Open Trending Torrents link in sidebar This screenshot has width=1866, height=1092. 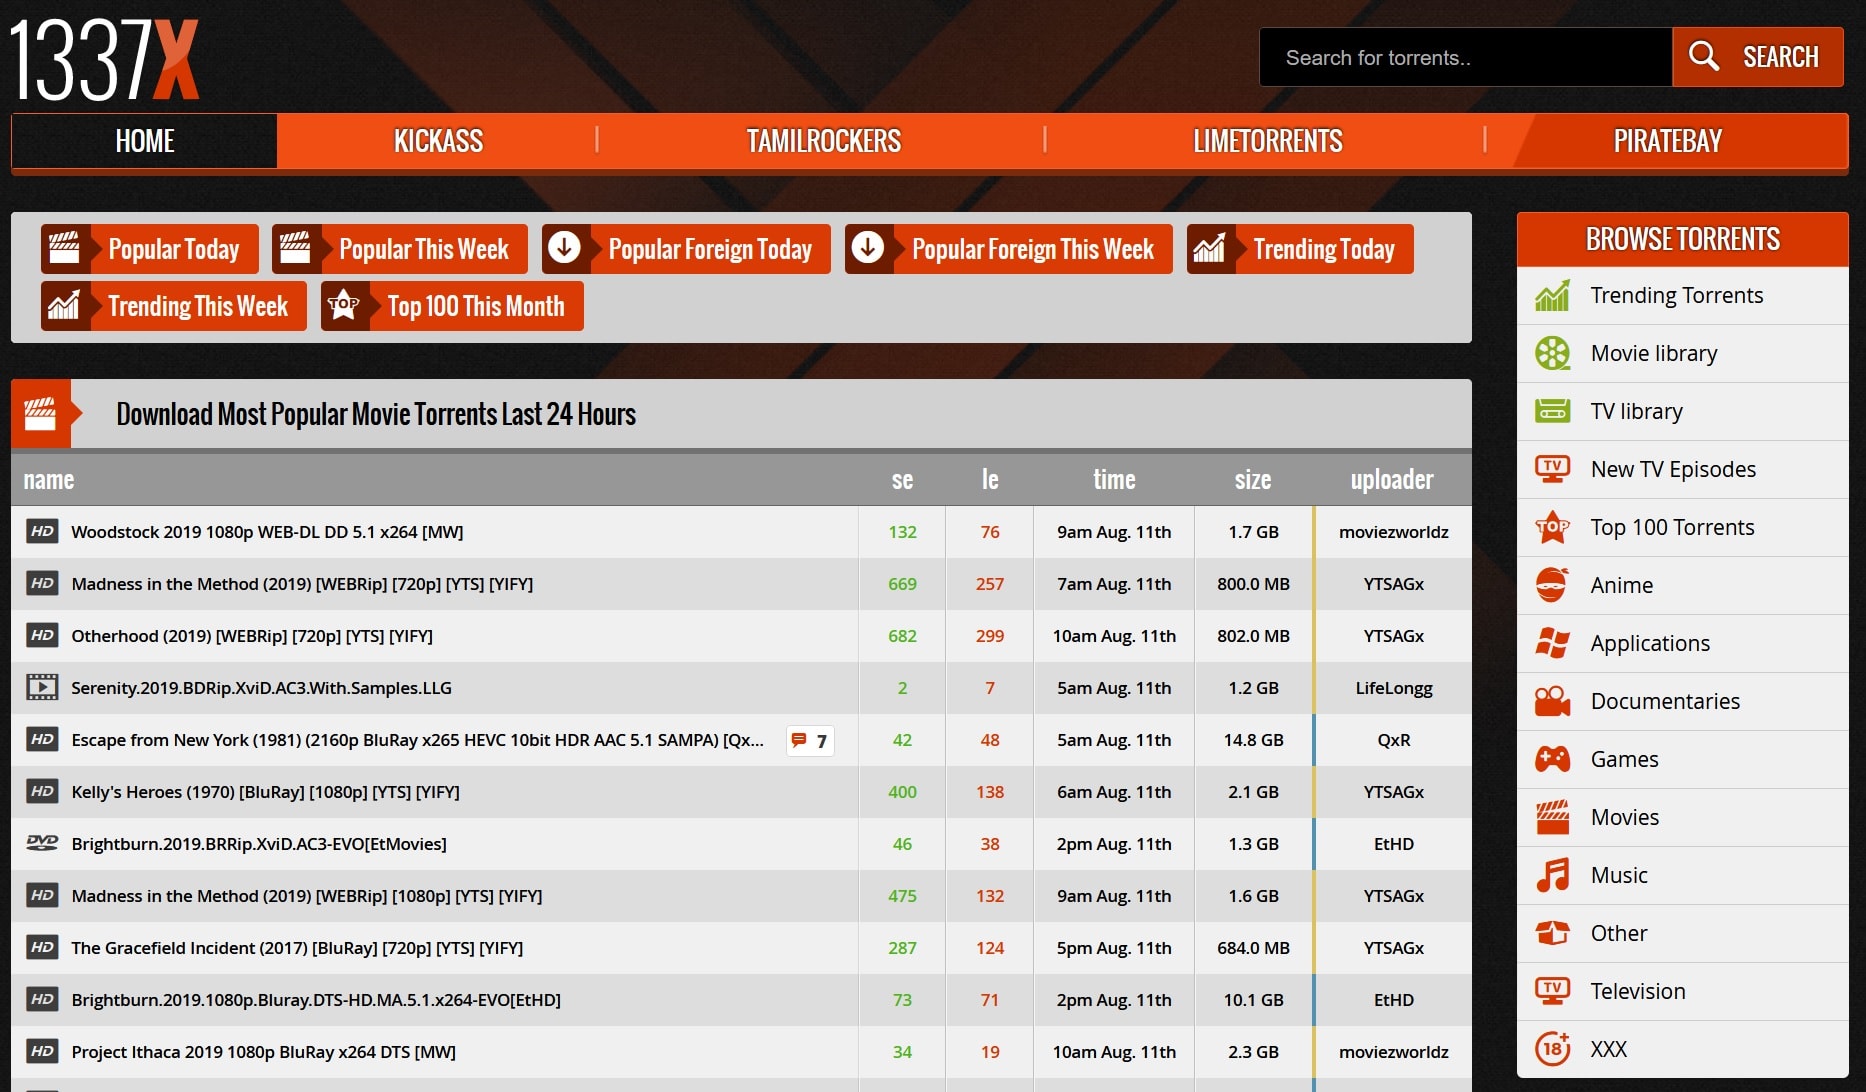pos(1676,295)
